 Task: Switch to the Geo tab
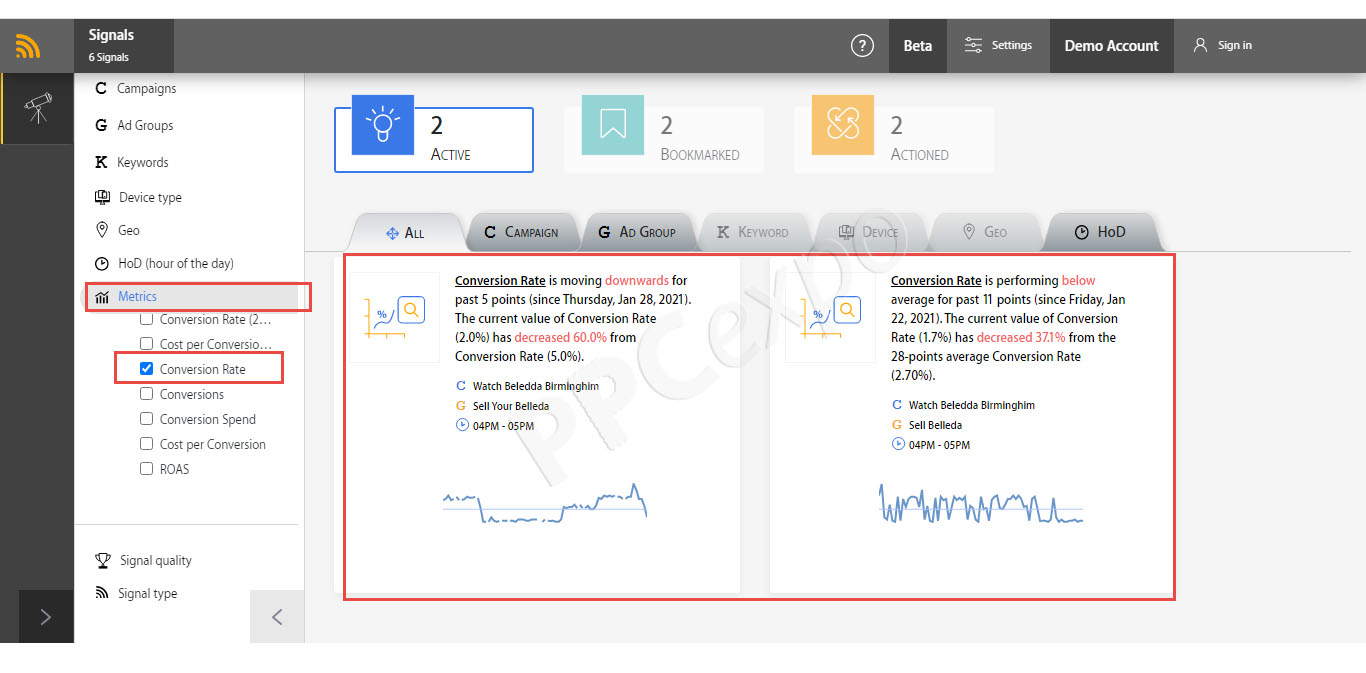coord(984,232)
